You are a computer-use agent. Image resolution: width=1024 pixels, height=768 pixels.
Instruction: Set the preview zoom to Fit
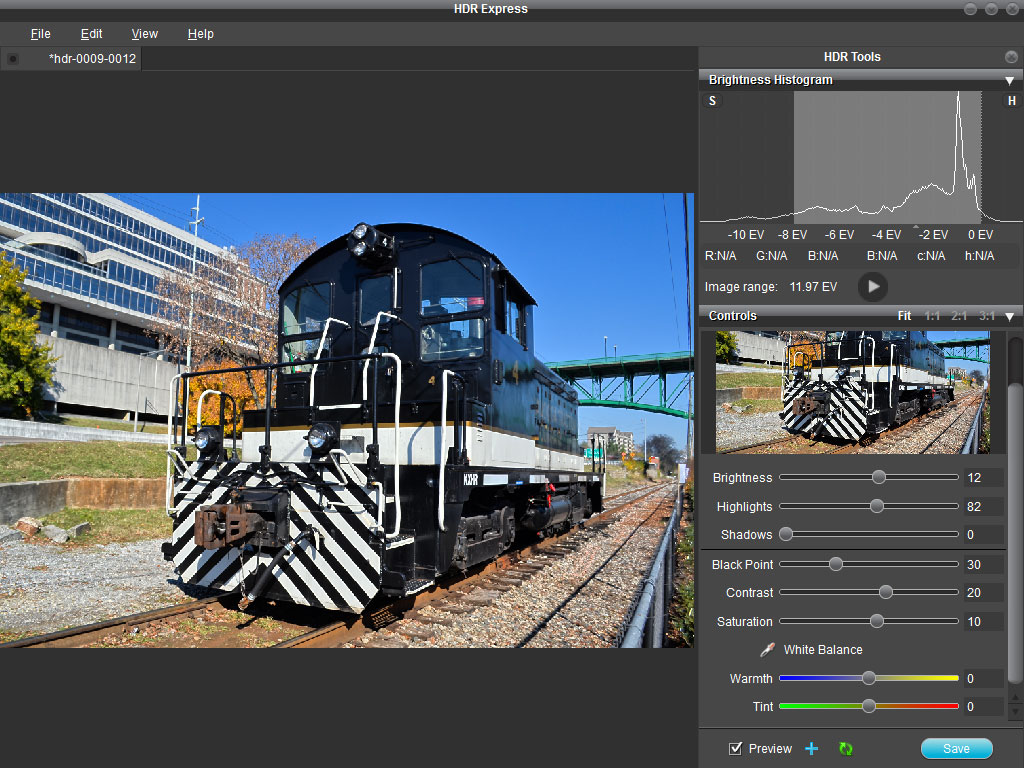pyautogui.click(x=904, y=316)
